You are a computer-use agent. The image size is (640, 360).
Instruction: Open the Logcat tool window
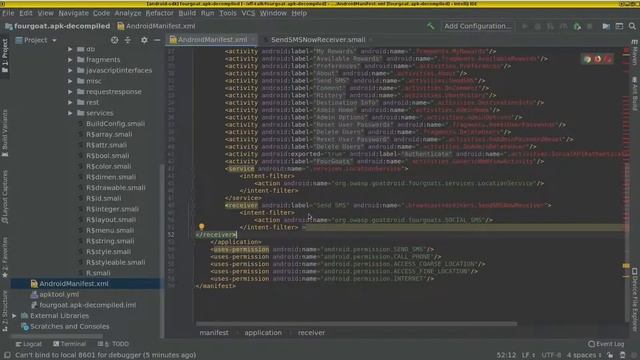(29, 344)
